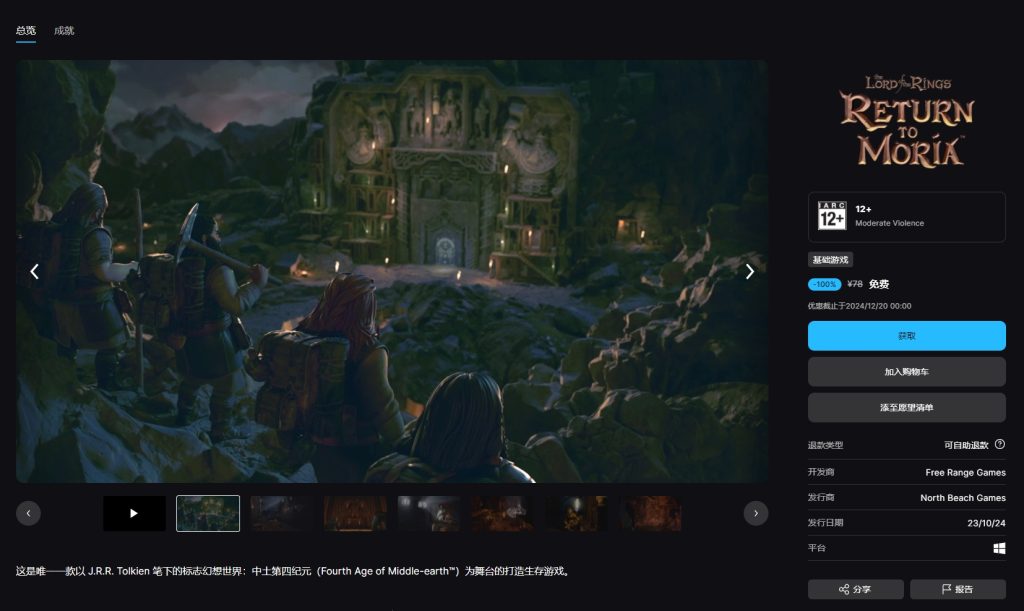The image size is (1024, 611).
Task: Click the 免费 free price label
Action: click(879, 284)
